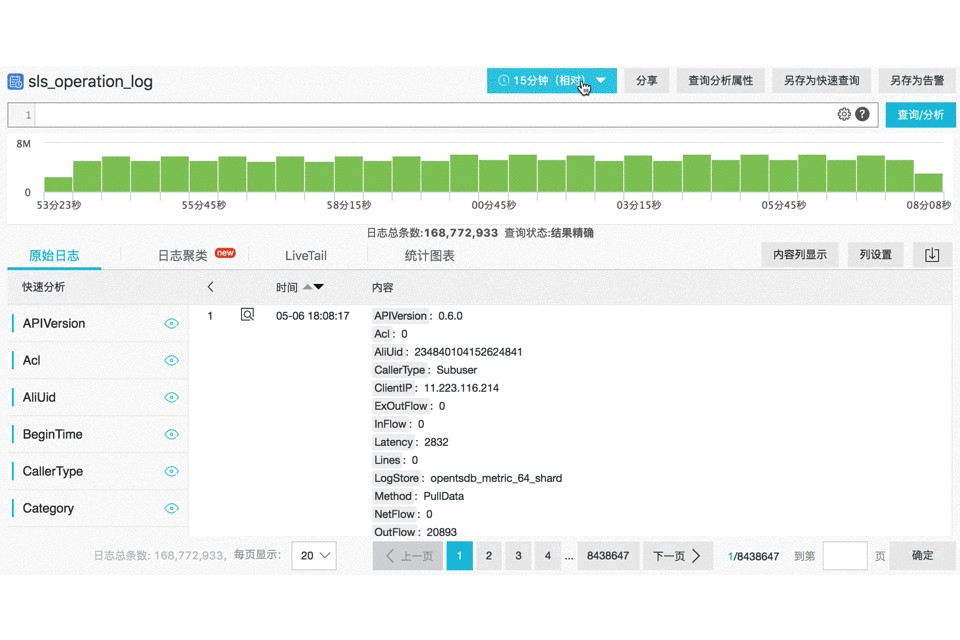
Task: Click the CallerType value Subuser
Action: tap(456, 370)
